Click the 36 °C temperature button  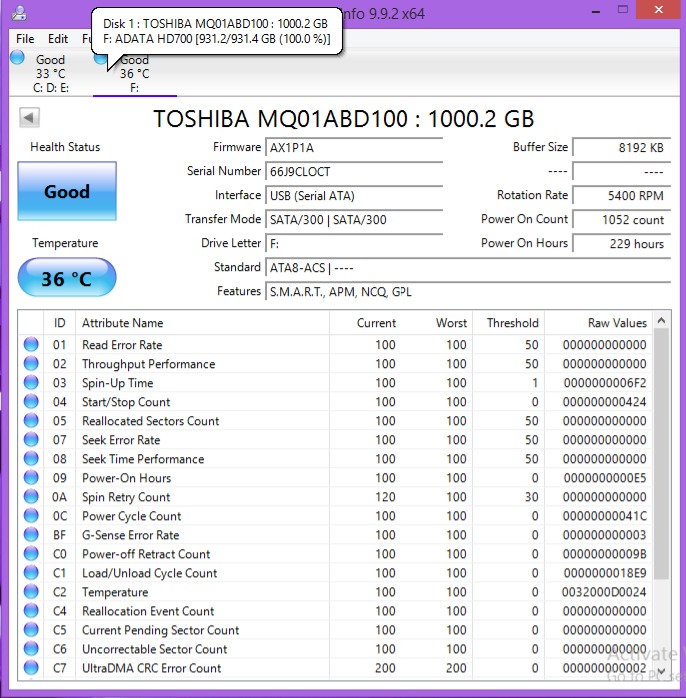67,278
